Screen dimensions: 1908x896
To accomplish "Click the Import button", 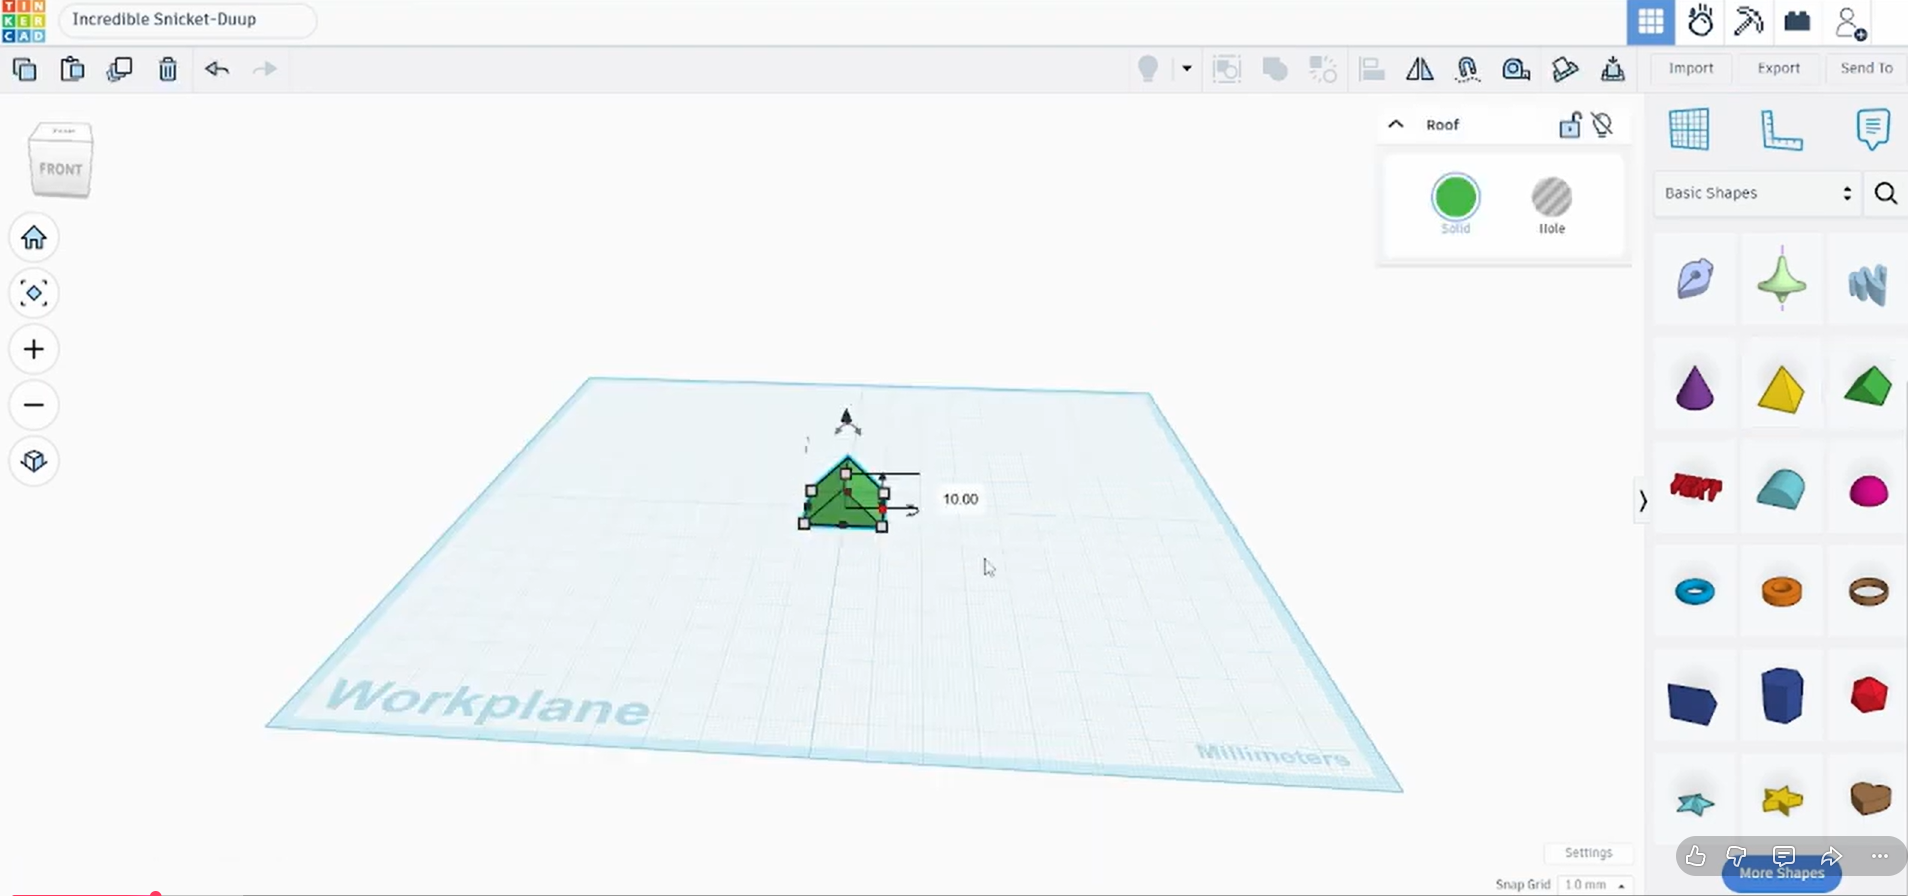I will point(1691,68).
